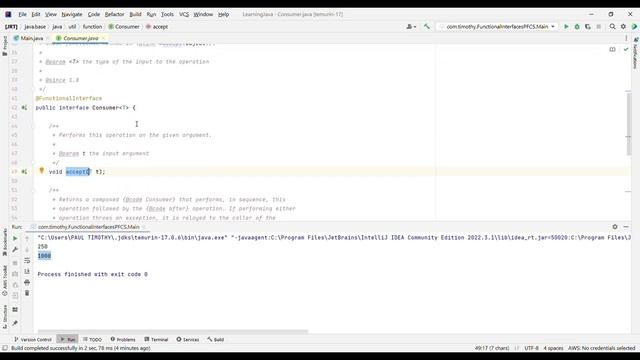
Task: Print the console output
Action: tap(27, 282)
